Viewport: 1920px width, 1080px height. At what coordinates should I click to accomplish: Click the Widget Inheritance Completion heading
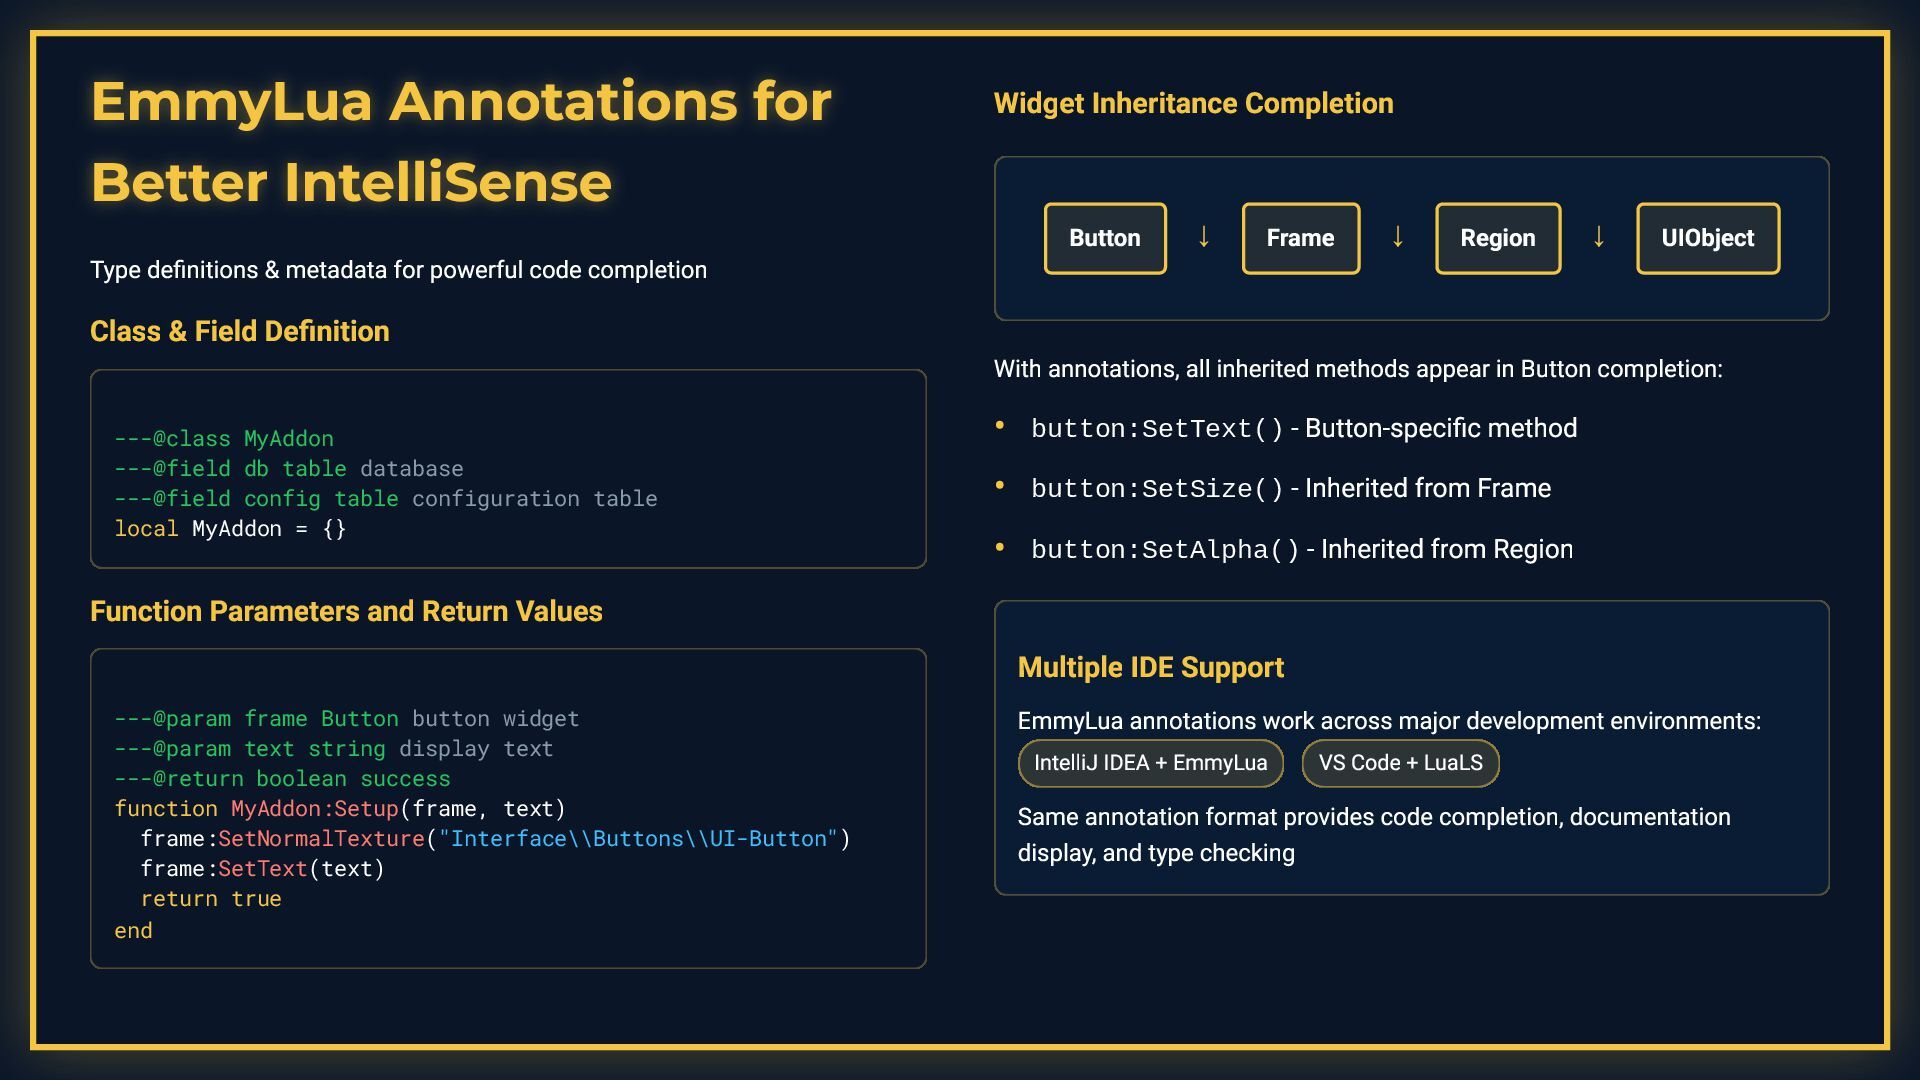click(x=1193, y=103)
